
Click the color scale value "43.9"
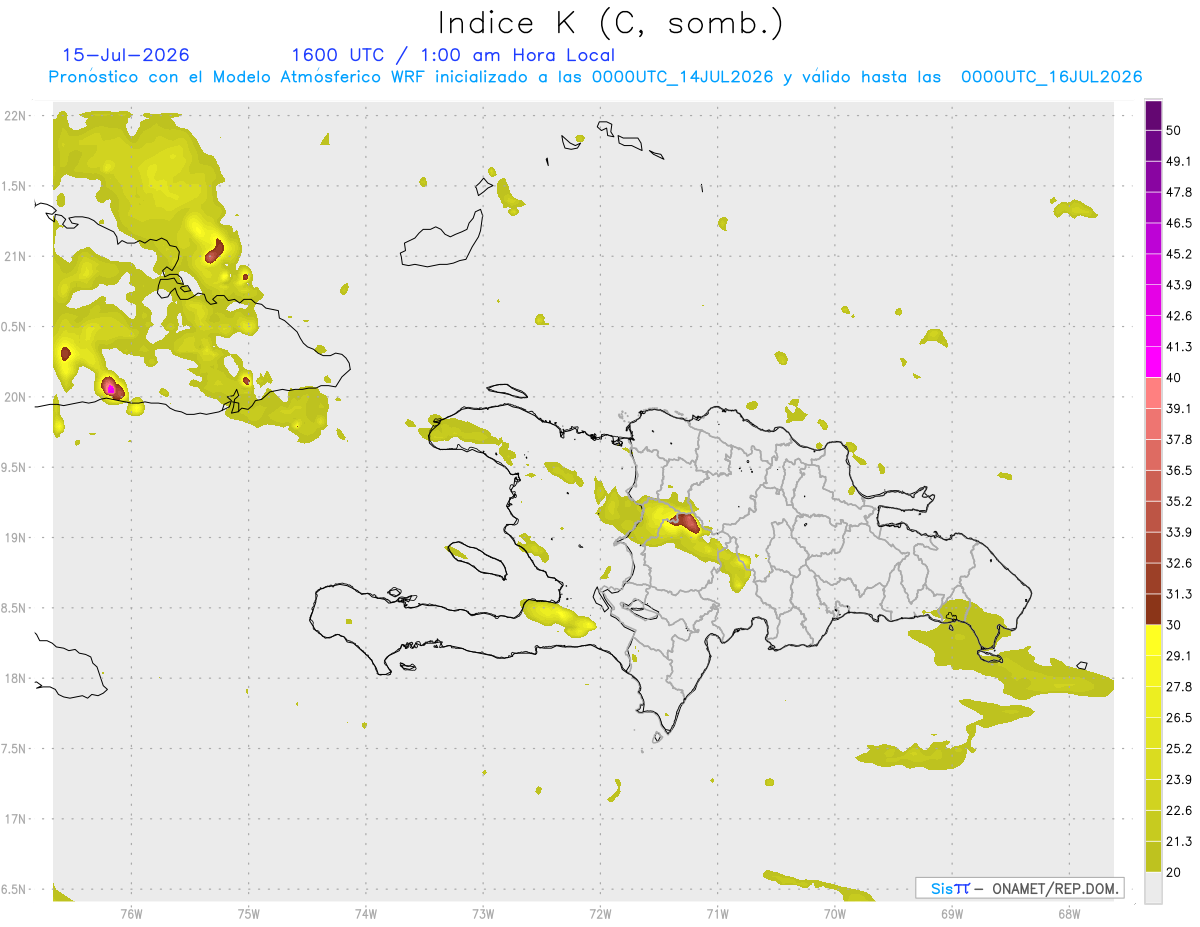1179,285
